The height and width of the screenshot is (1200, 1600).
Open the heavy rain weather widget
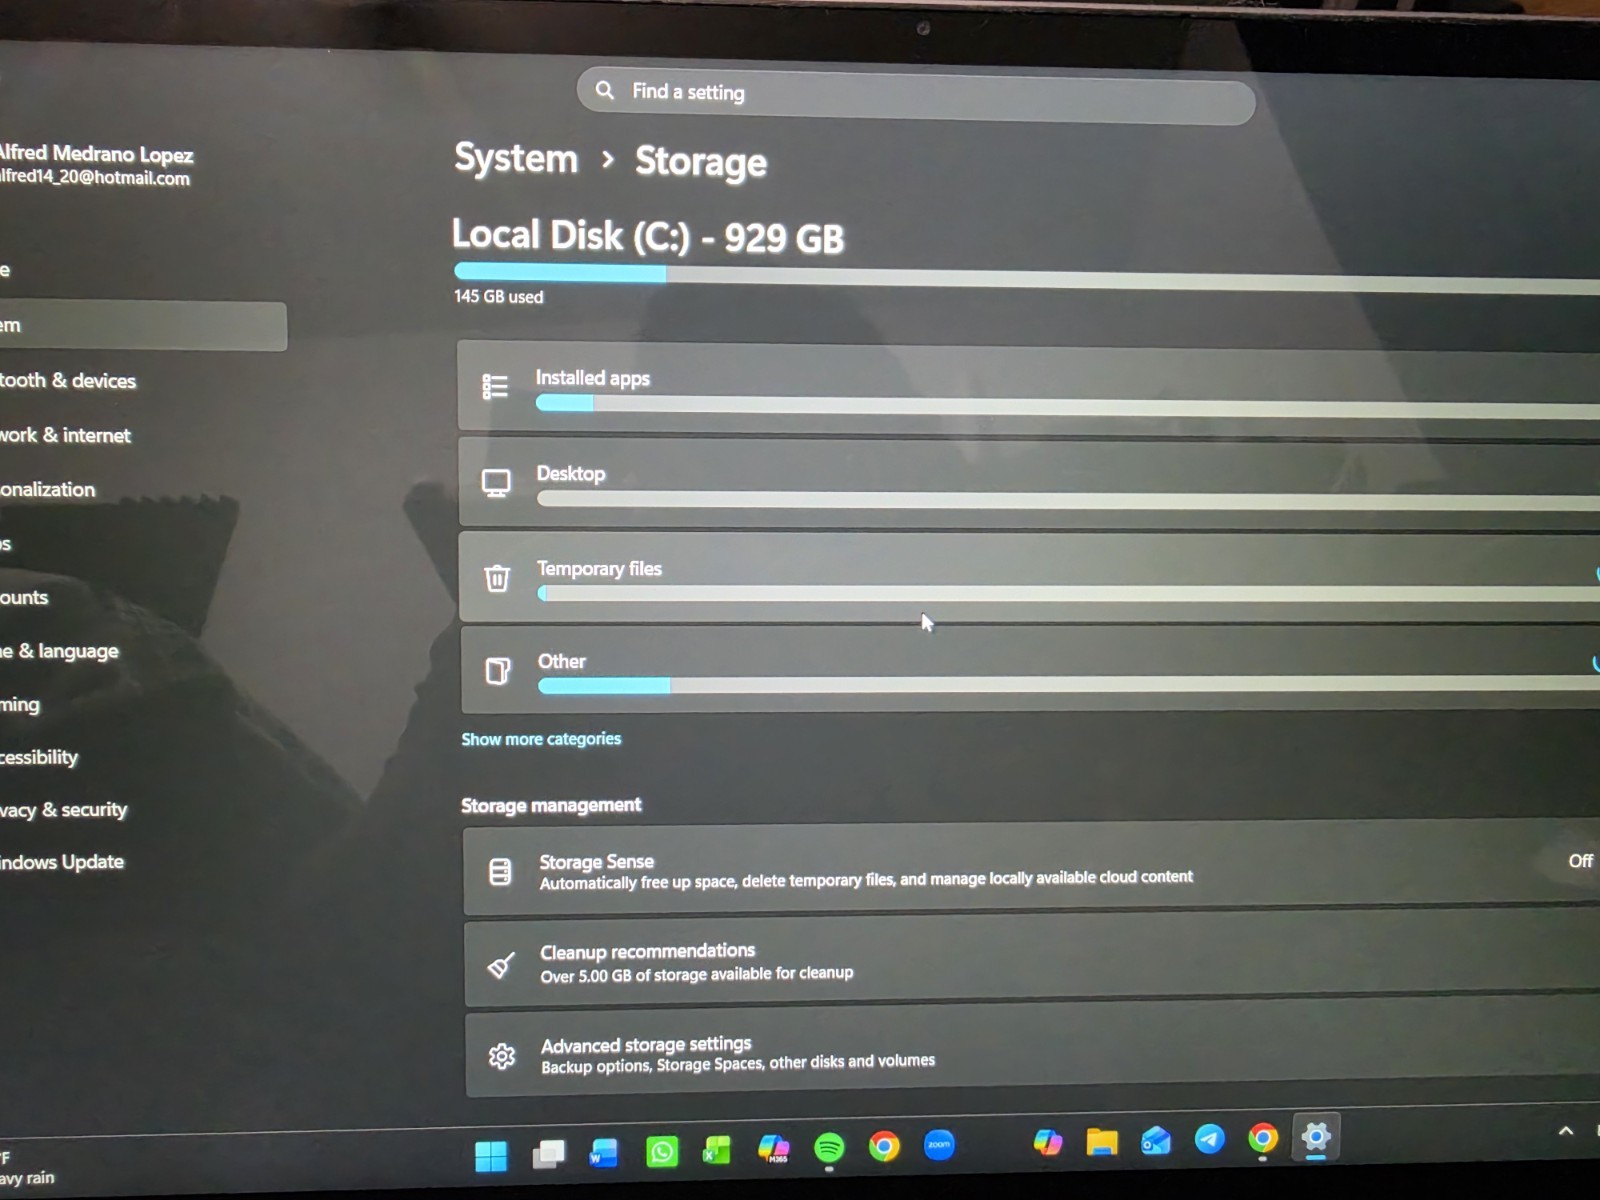click(x=28, y=1168)
